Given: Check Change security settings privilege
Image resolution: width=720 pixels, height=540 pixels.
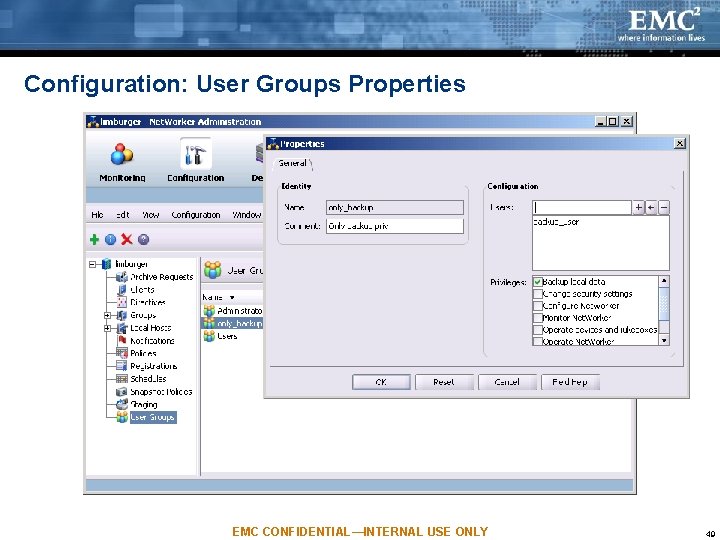Looking at the screenshot, I should pos(537,294).
